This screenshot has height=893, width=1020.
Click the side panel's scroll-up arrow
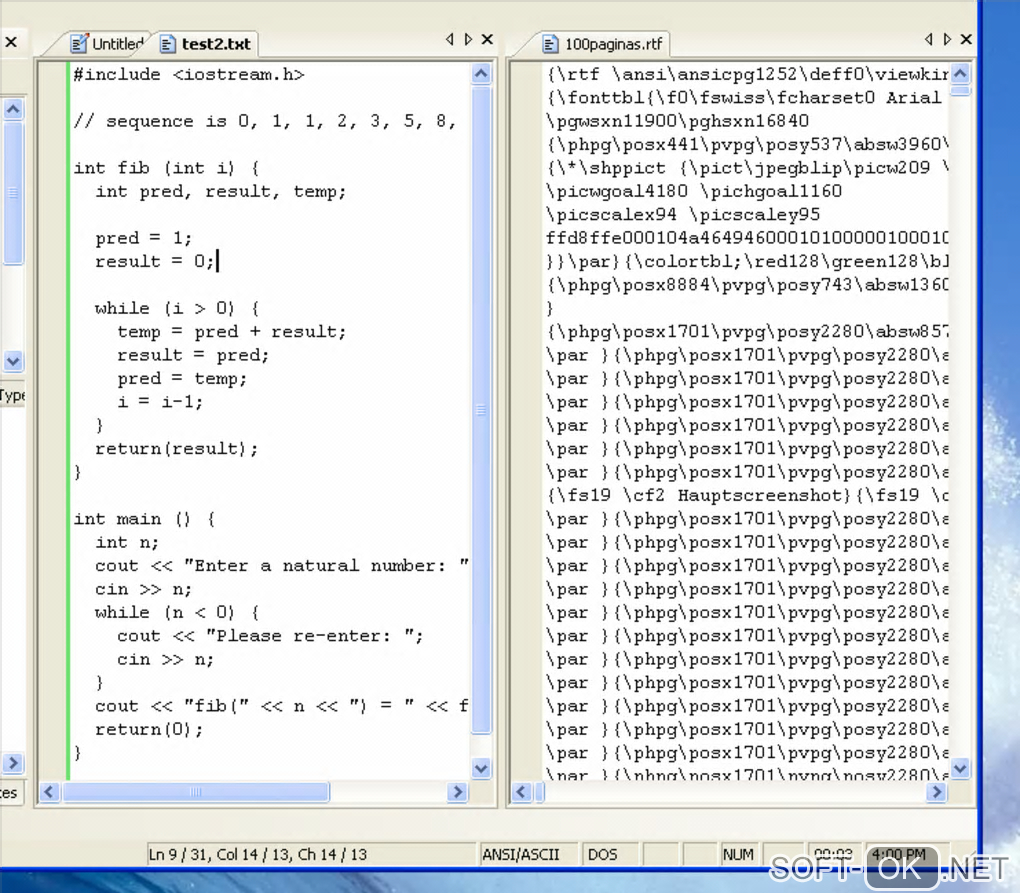(13, 109)
